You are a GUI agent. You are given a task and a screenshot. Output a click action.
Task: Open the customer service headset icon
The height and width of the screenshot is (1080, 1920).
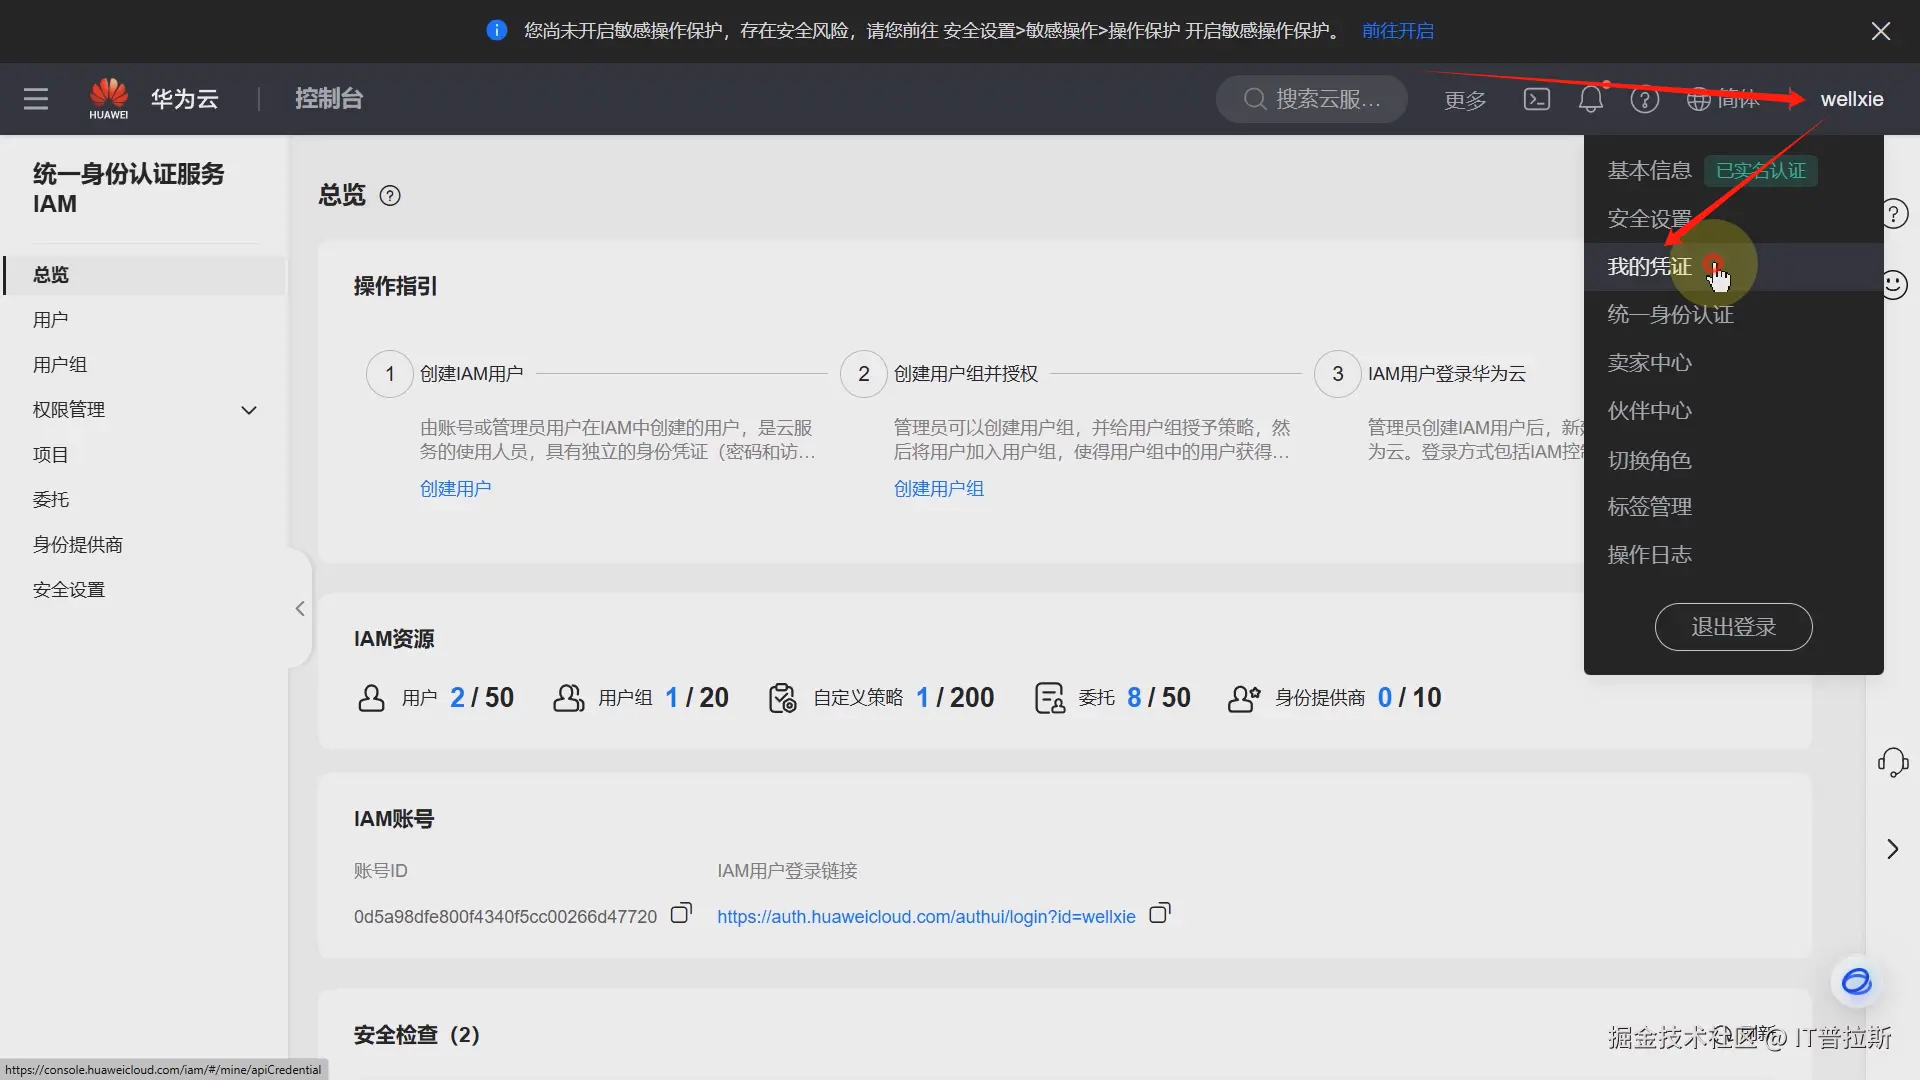1892,763
